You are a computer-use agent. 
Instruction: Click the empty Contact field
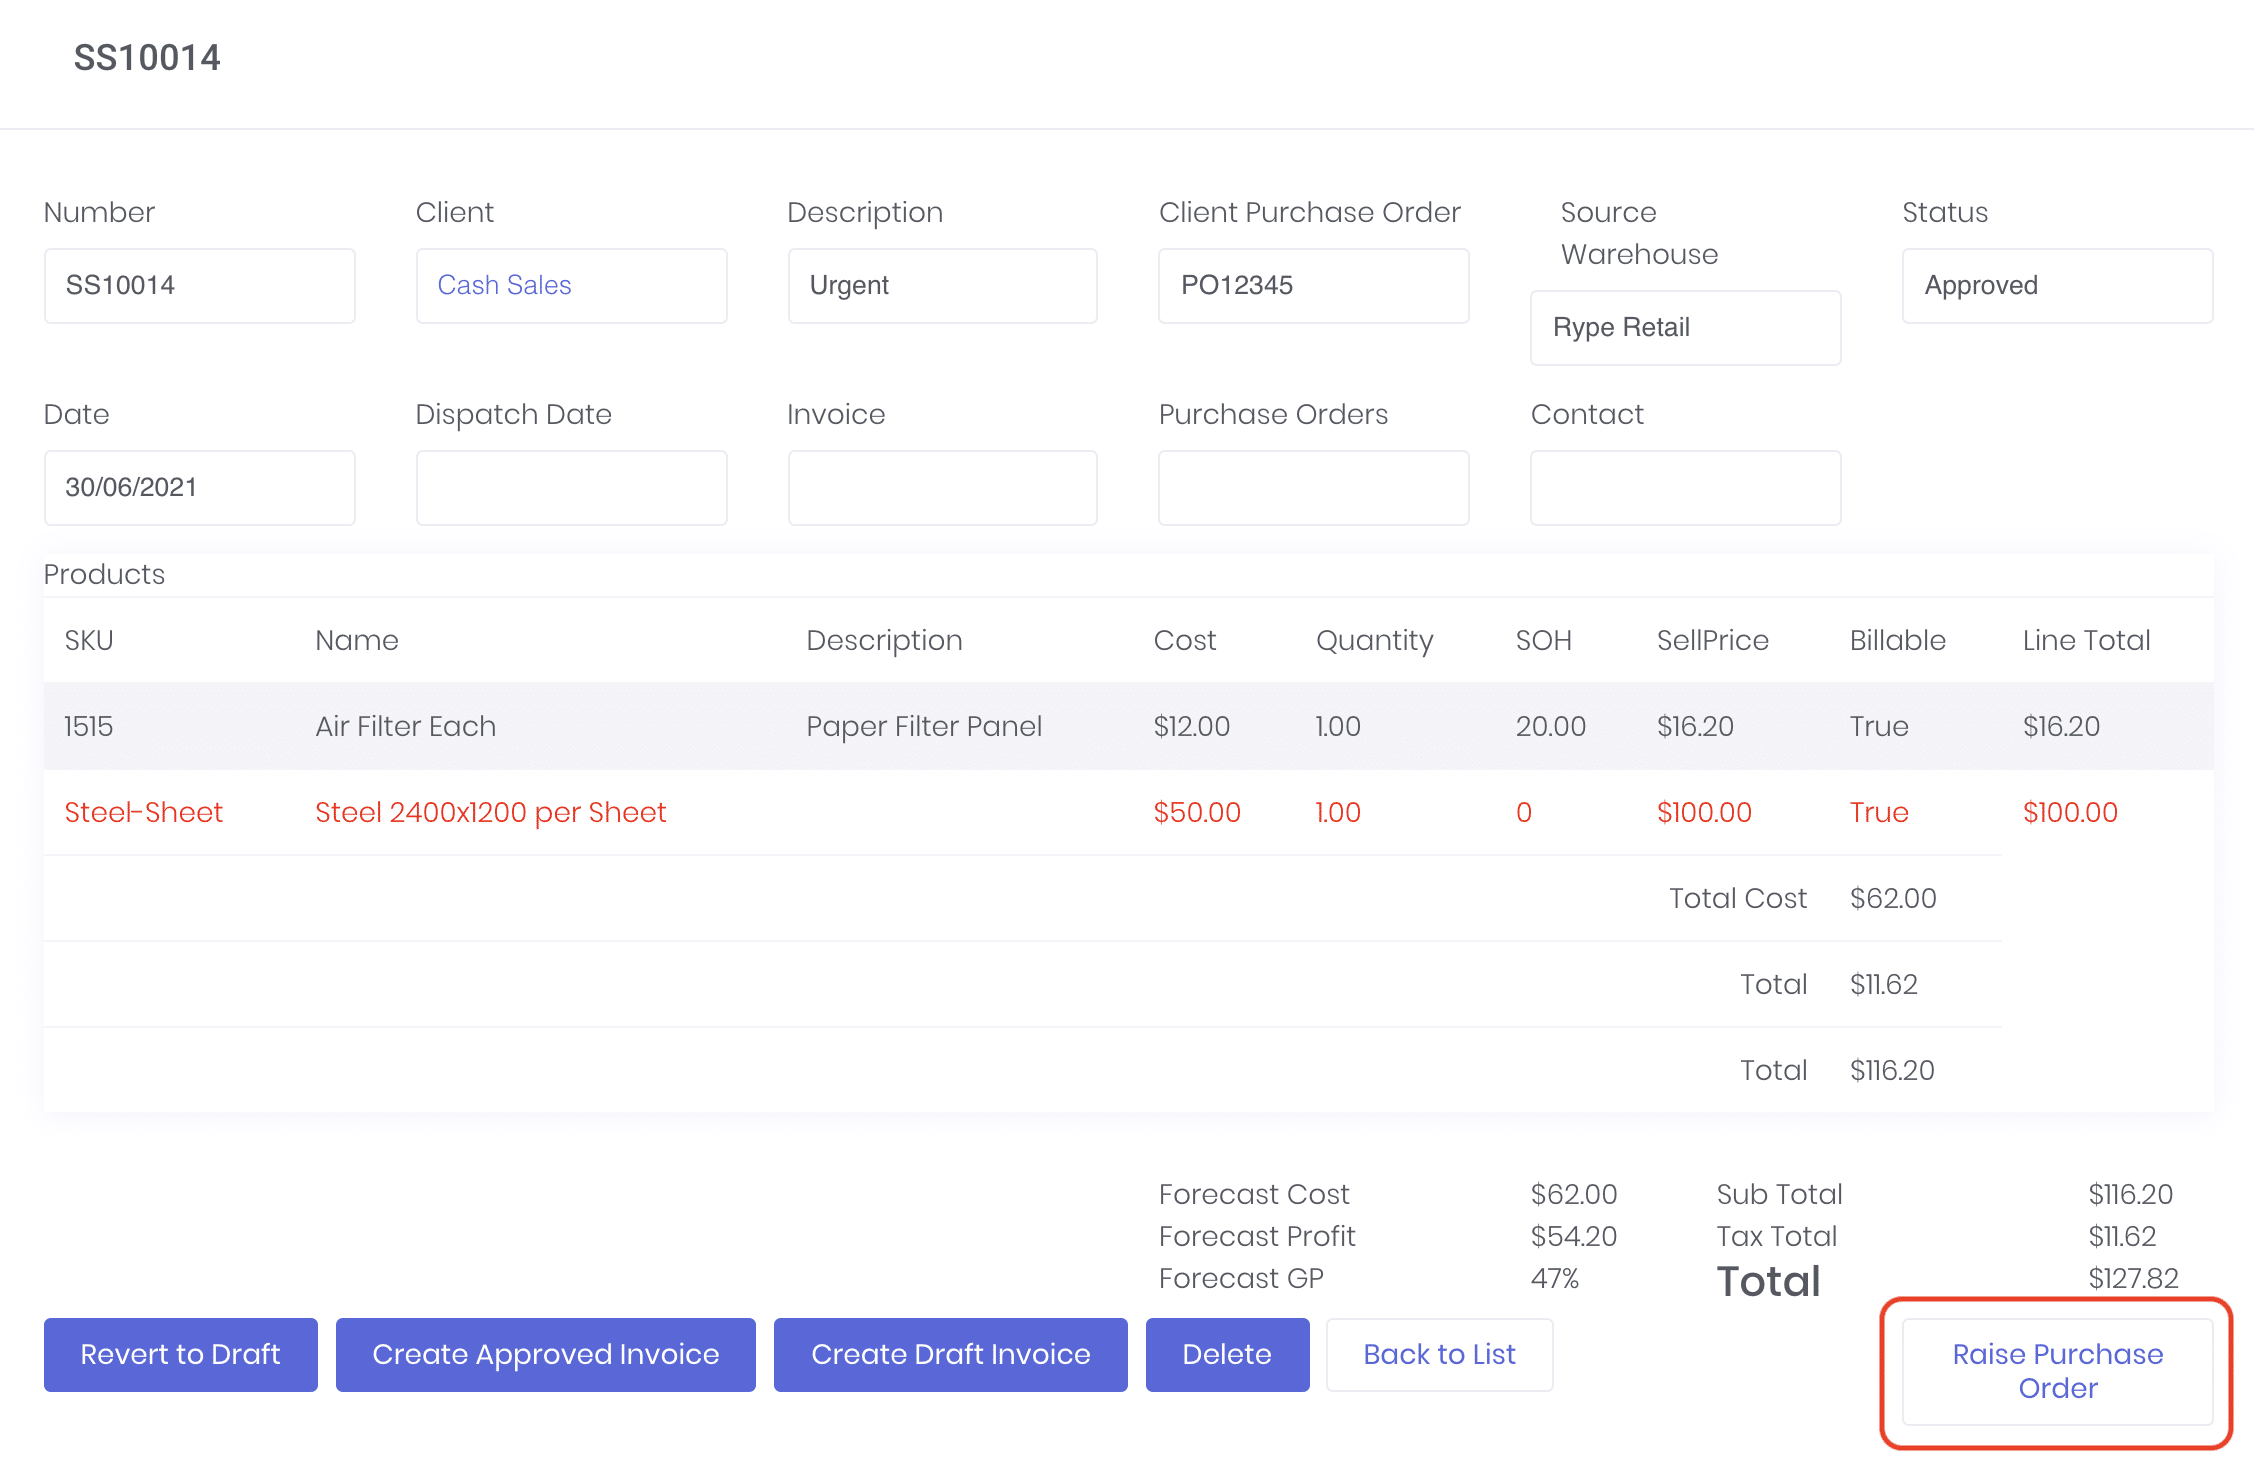click(1685, 488)
